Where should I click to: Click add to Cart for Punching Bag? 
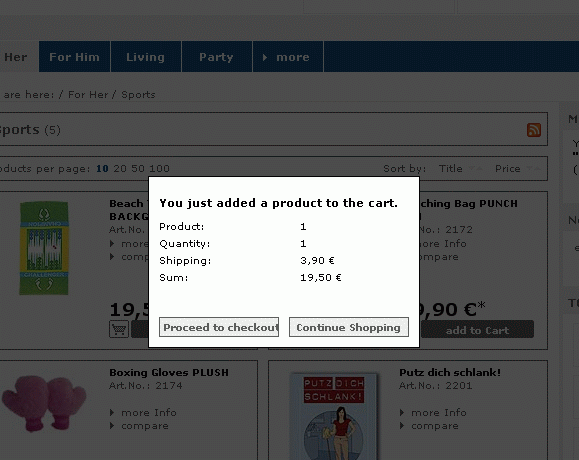click(477, 329)
